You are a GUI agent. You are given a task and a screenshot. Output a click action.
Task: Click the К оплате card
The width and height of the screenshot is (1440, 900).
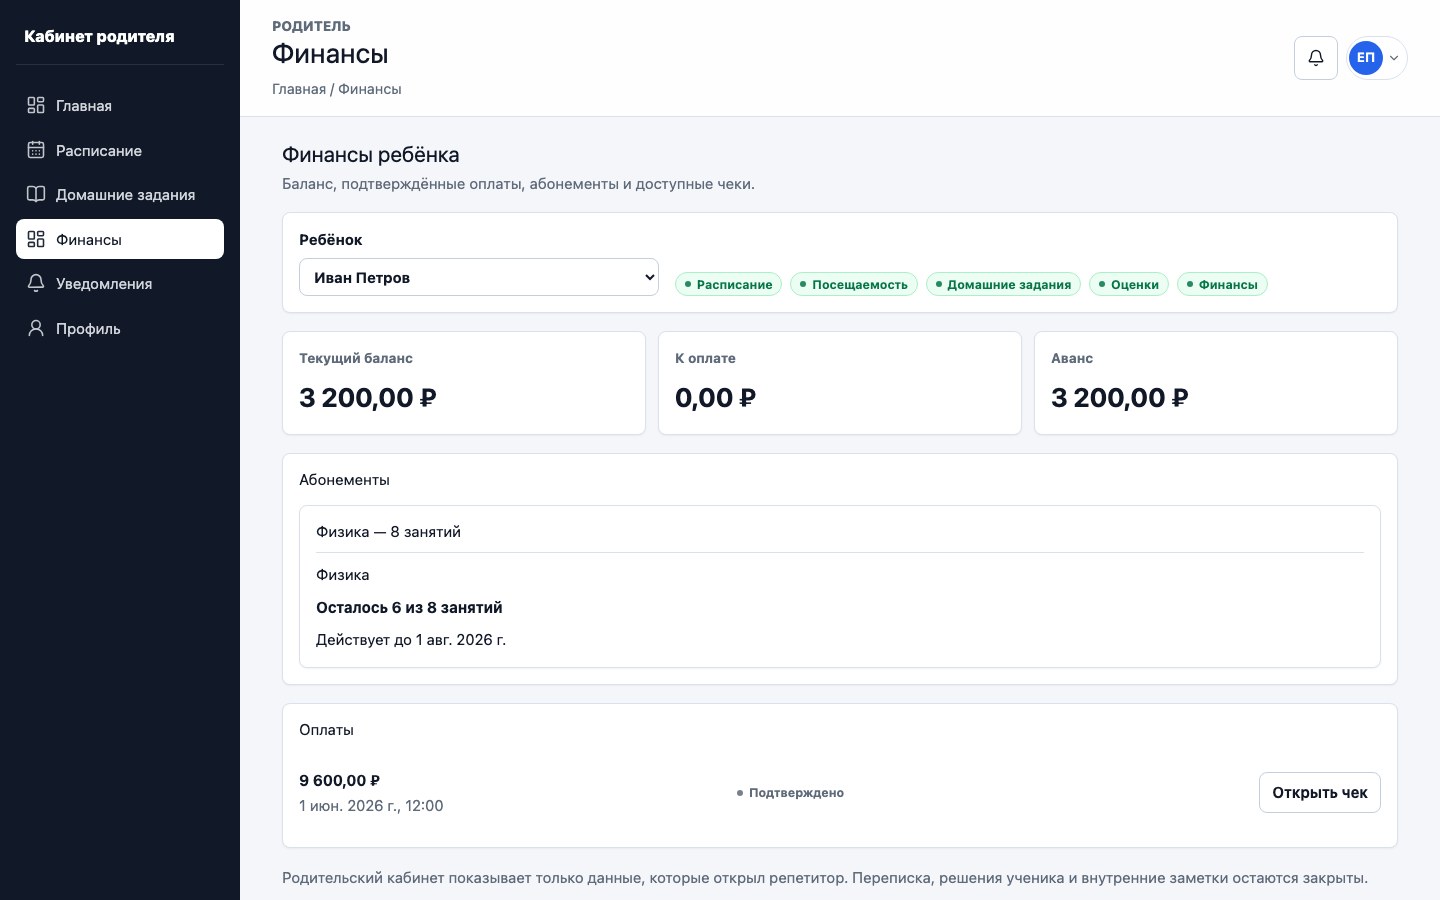[840, 383]
